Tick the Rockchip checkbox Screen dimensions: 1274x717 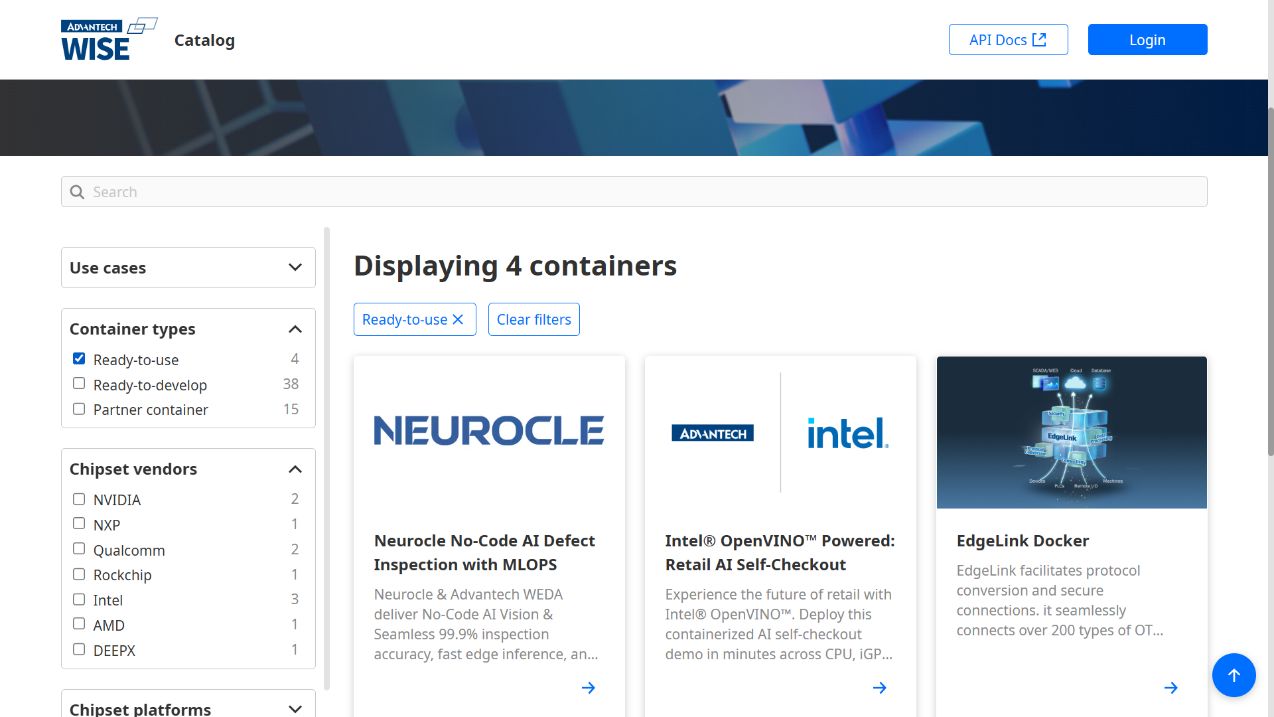(79, 574)
